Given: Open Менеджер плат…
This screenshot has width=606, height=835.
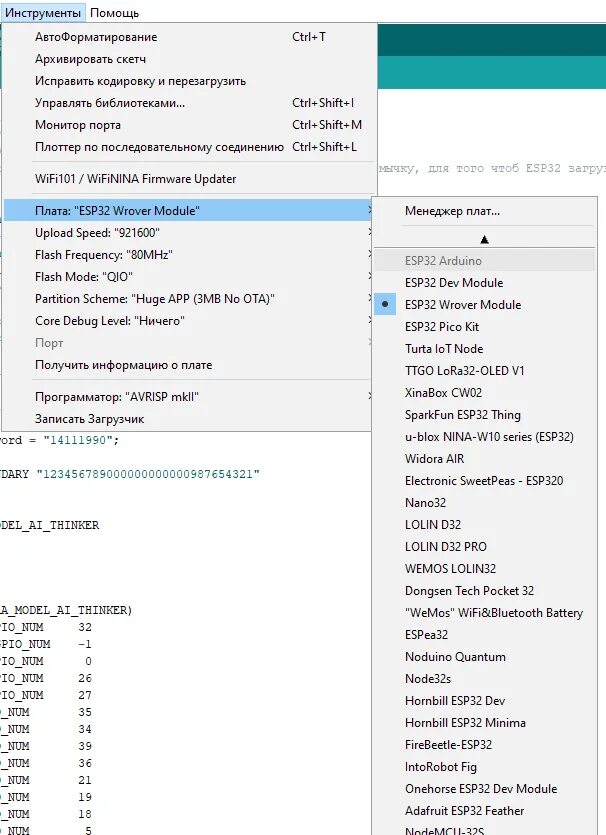Looking at the screenshot, I should (x=485, y=211).
